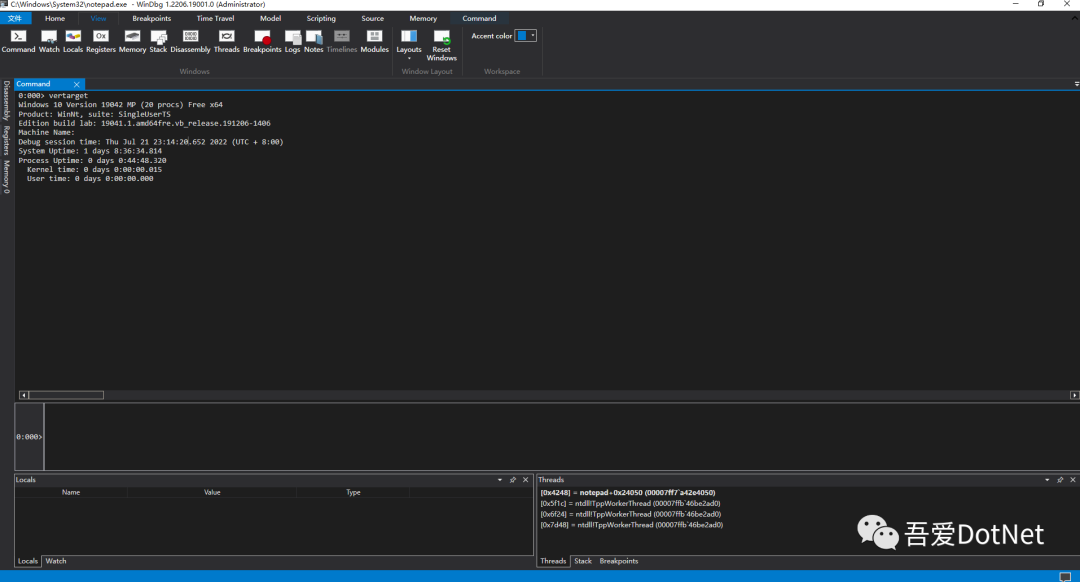Switch to the Threads bottom tab
The image size is (1080, 582).
tap(553, 561)
